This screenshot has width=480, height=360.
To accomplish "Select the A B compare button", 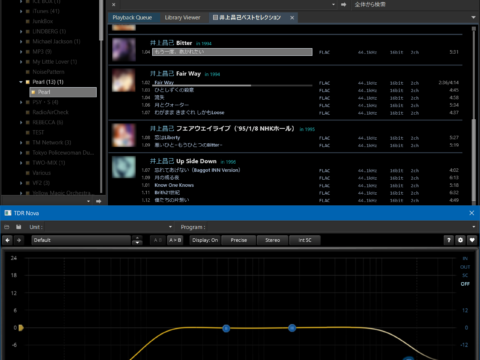I will 158,240.
